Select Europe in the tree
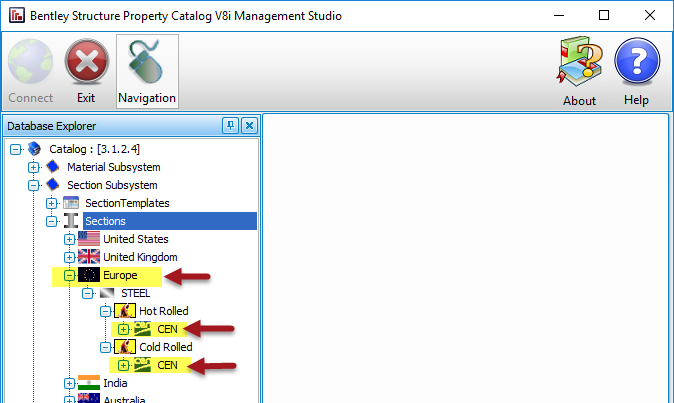The image size is (674, 403). [120, 275]
